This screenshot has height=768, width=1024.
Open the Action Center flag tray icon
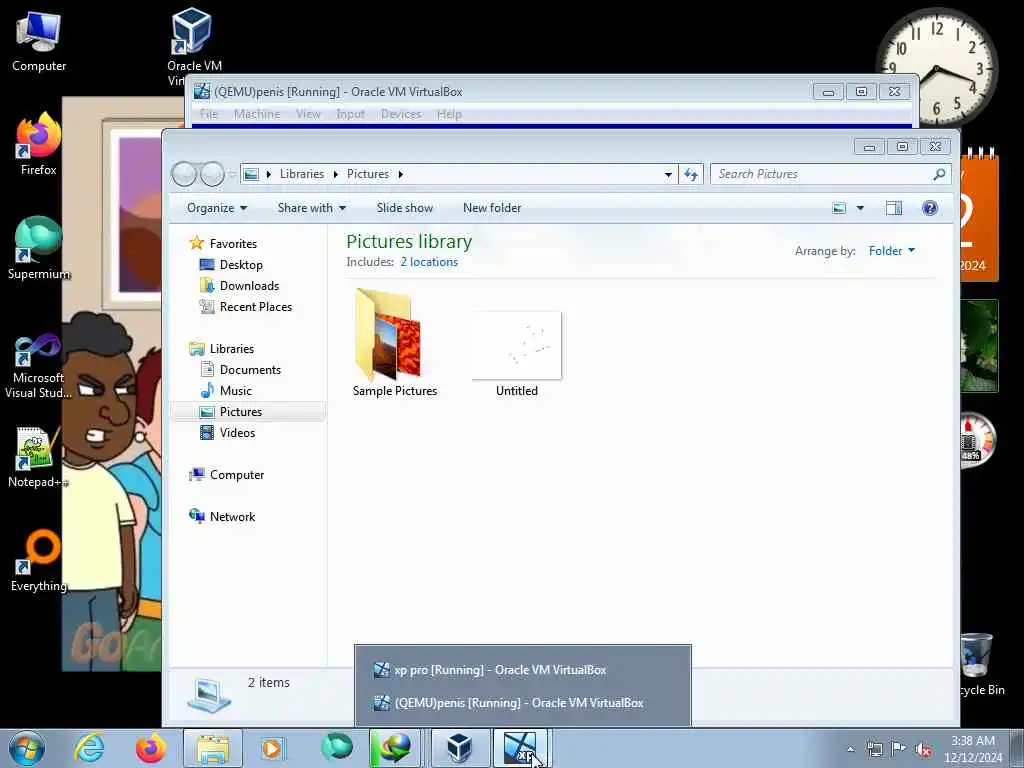899,748
